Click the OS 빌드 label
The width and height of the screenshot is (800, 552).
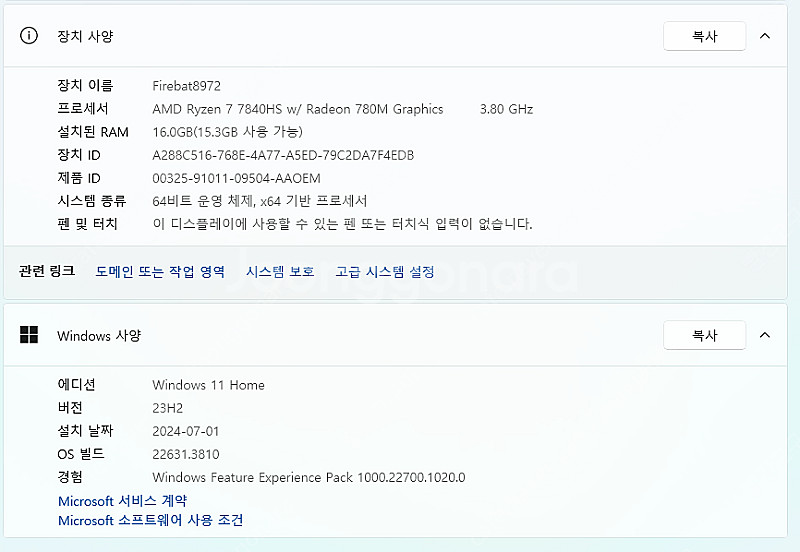81,454
